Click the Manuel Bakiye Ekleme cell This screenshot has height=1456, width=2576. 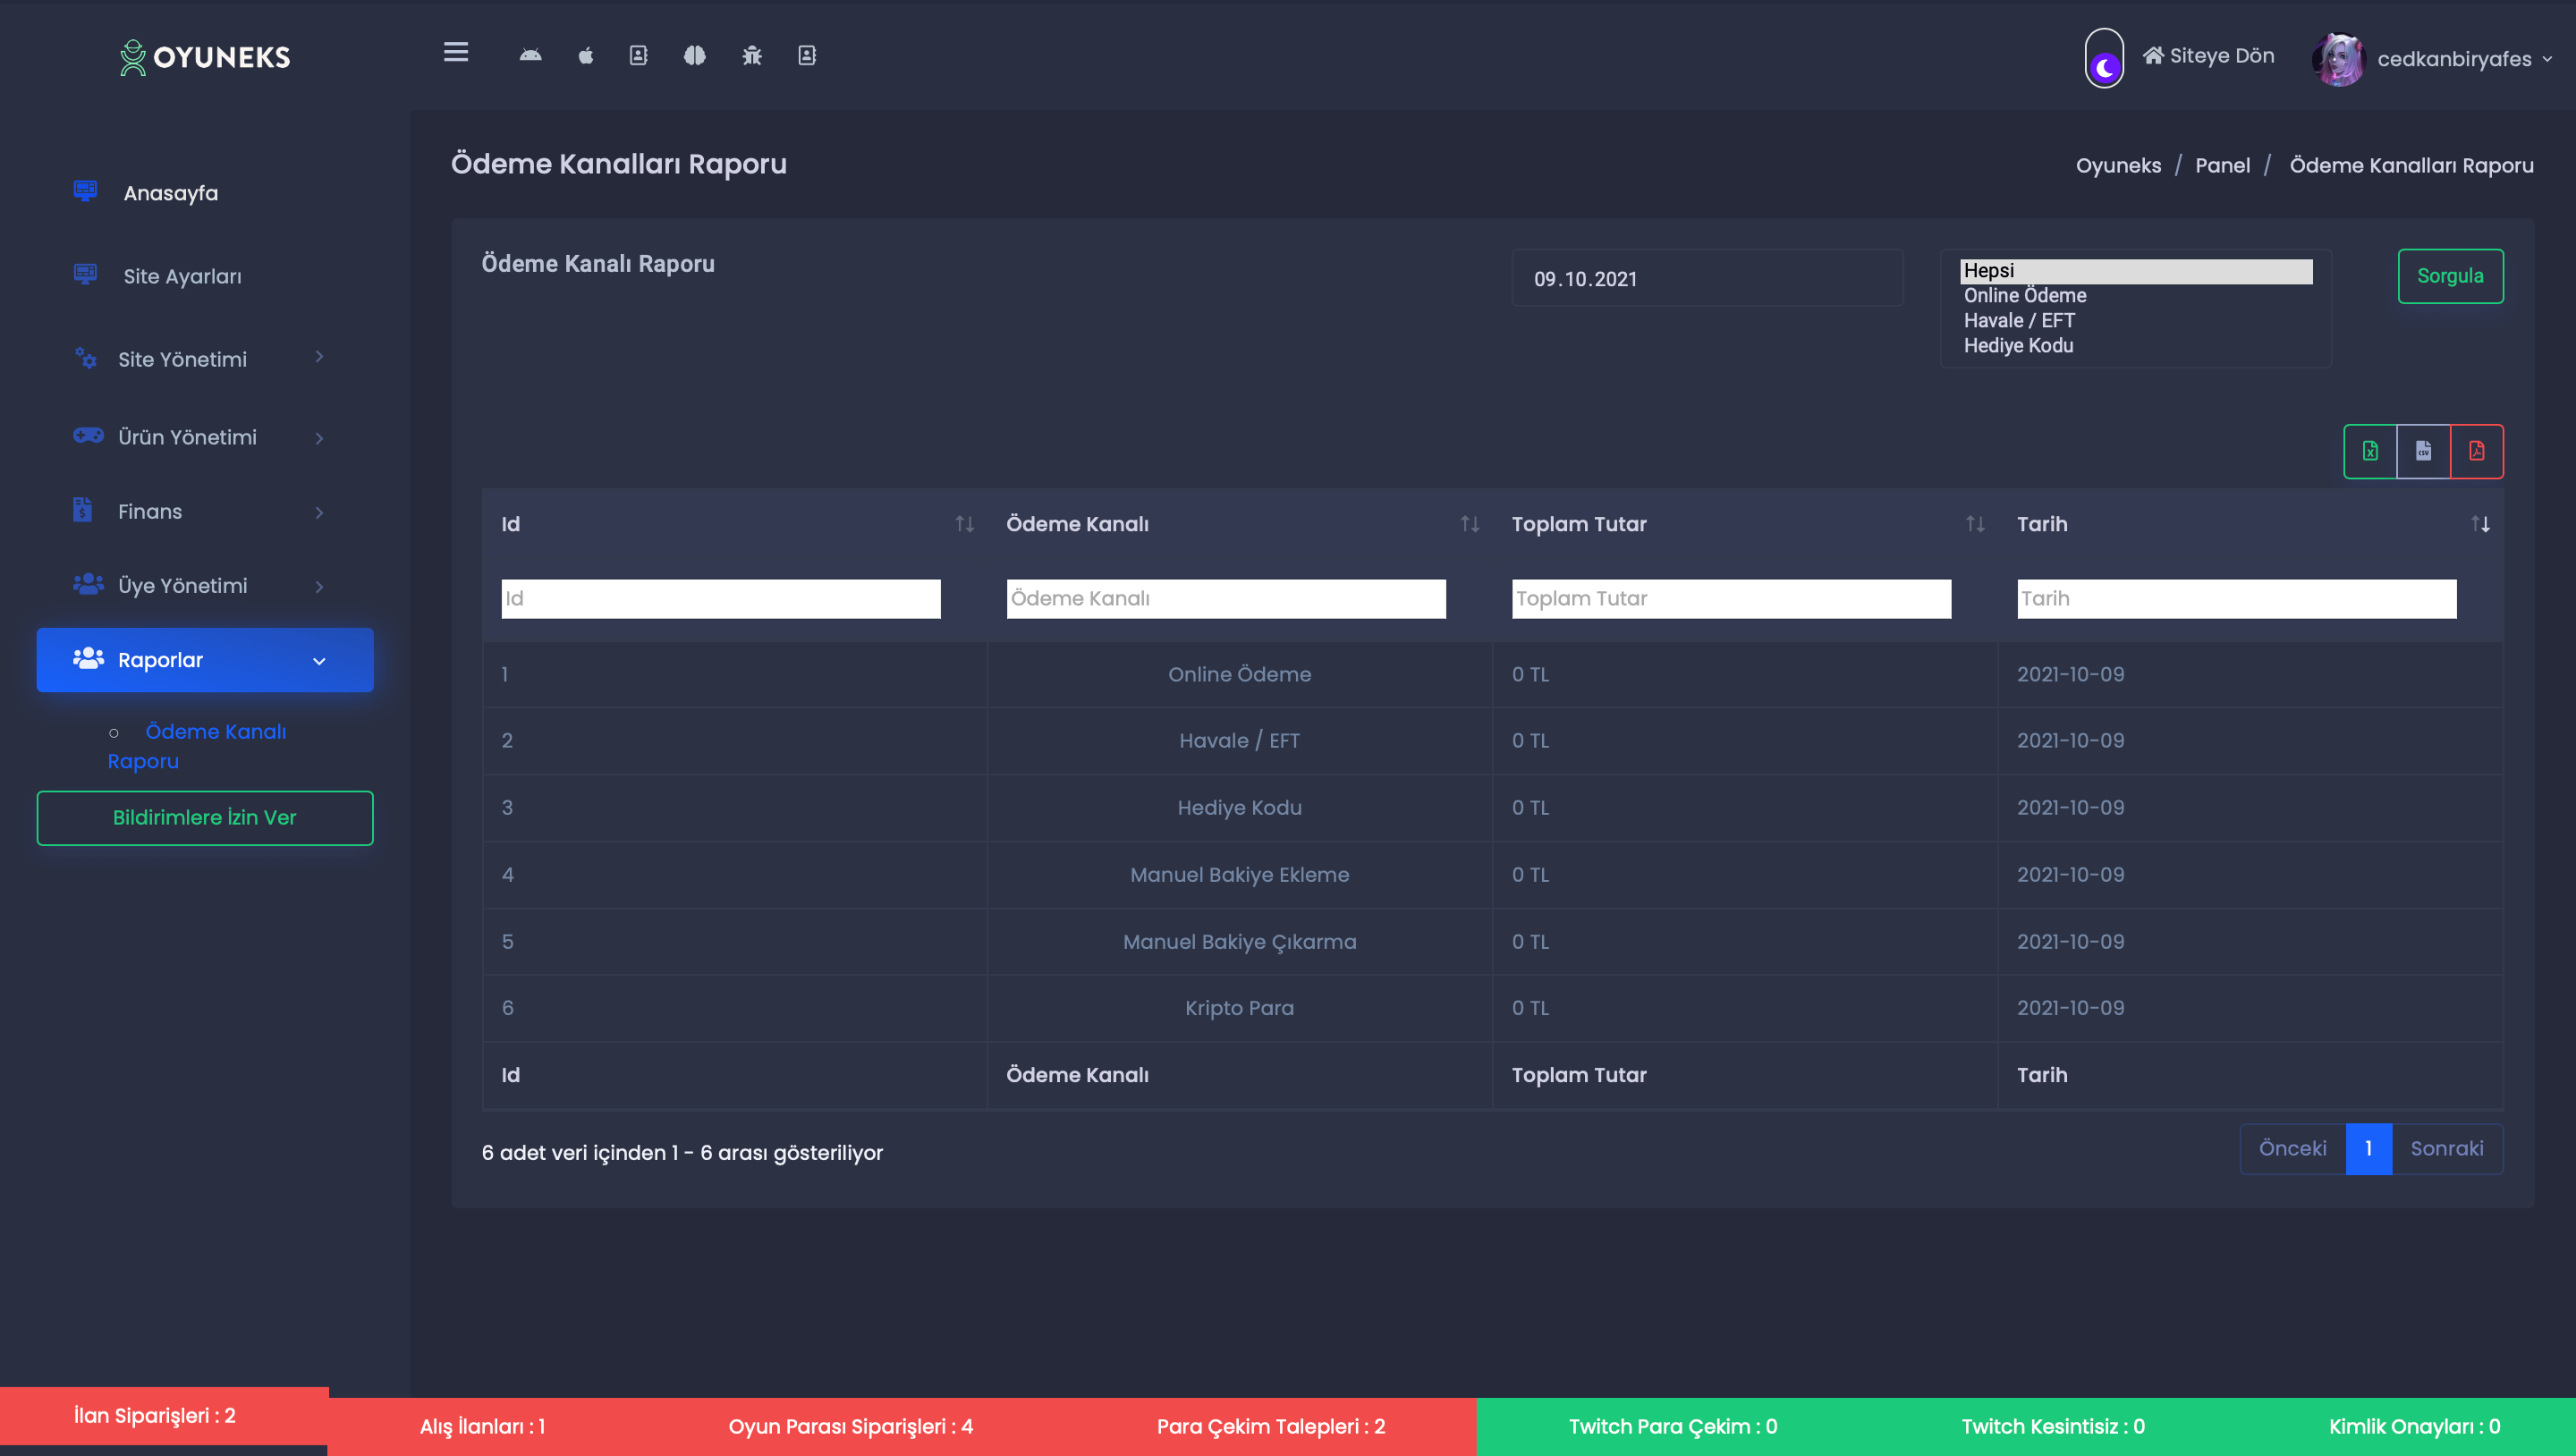[1239, 875]
